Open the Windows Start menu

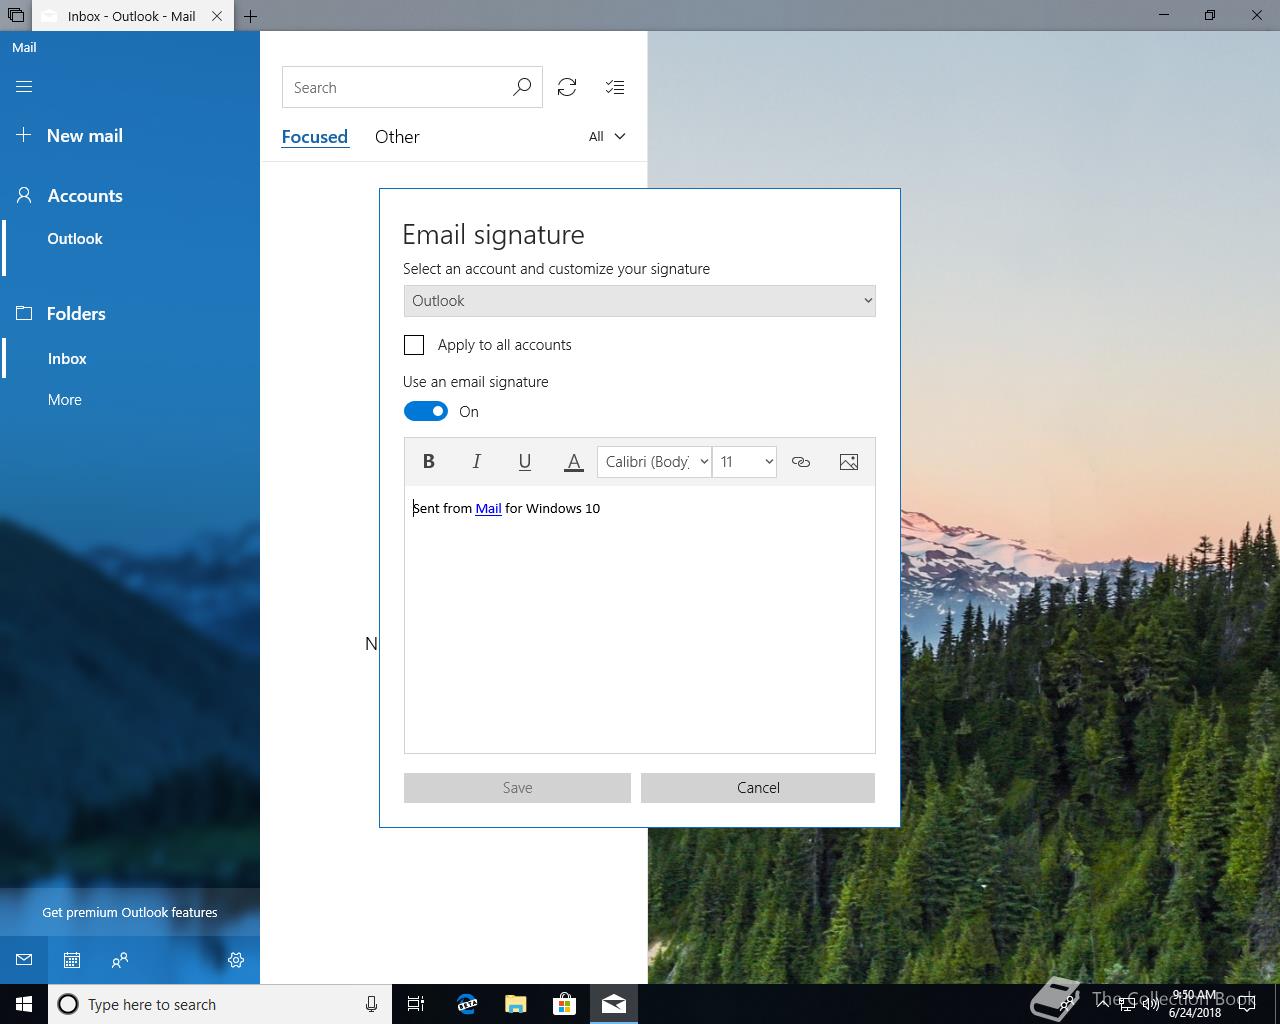[24, 1004]
